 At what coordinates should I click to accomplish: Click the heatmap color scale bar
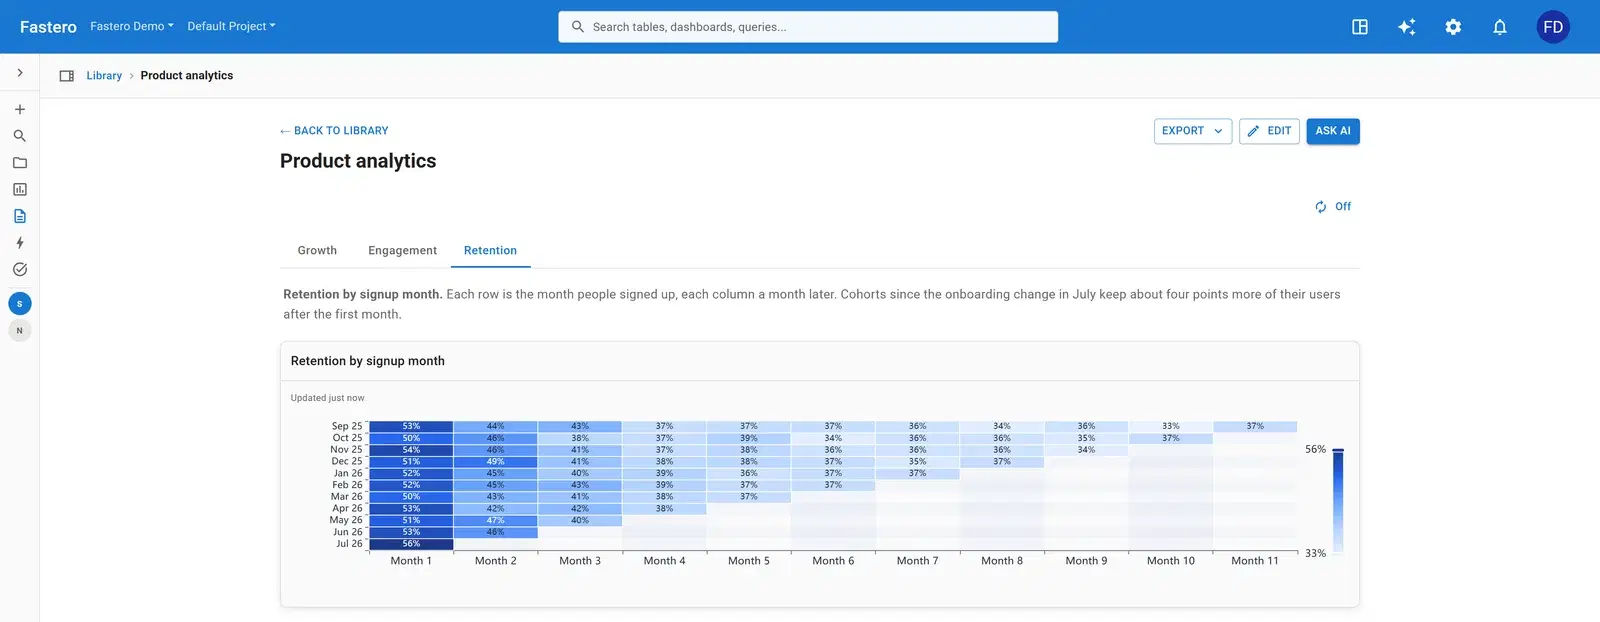pyautogui.click(x=1338, y=501)
